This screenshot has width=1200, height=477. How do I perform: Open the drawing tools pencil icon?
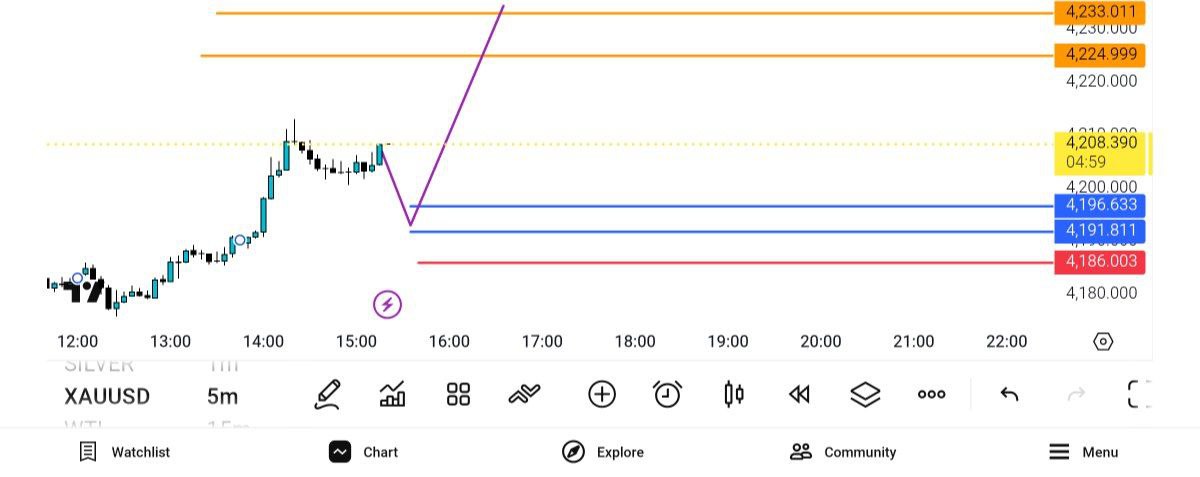tap(327, 395)
